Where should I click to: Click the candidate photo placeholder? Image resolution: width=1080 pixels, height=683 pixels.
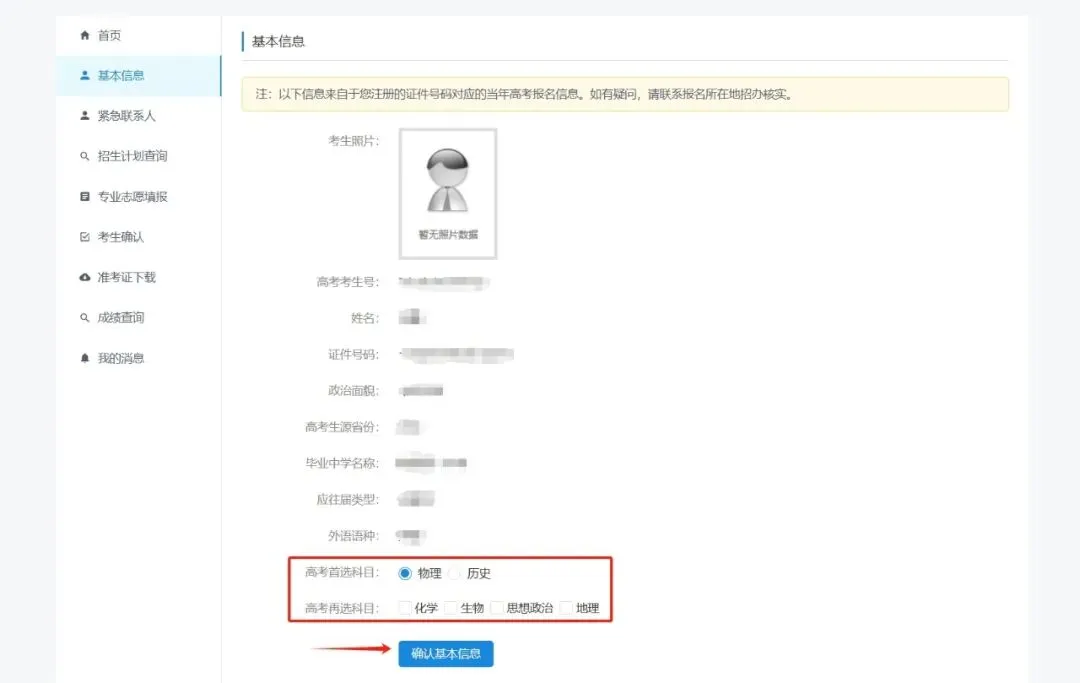[x=449, y=193]
